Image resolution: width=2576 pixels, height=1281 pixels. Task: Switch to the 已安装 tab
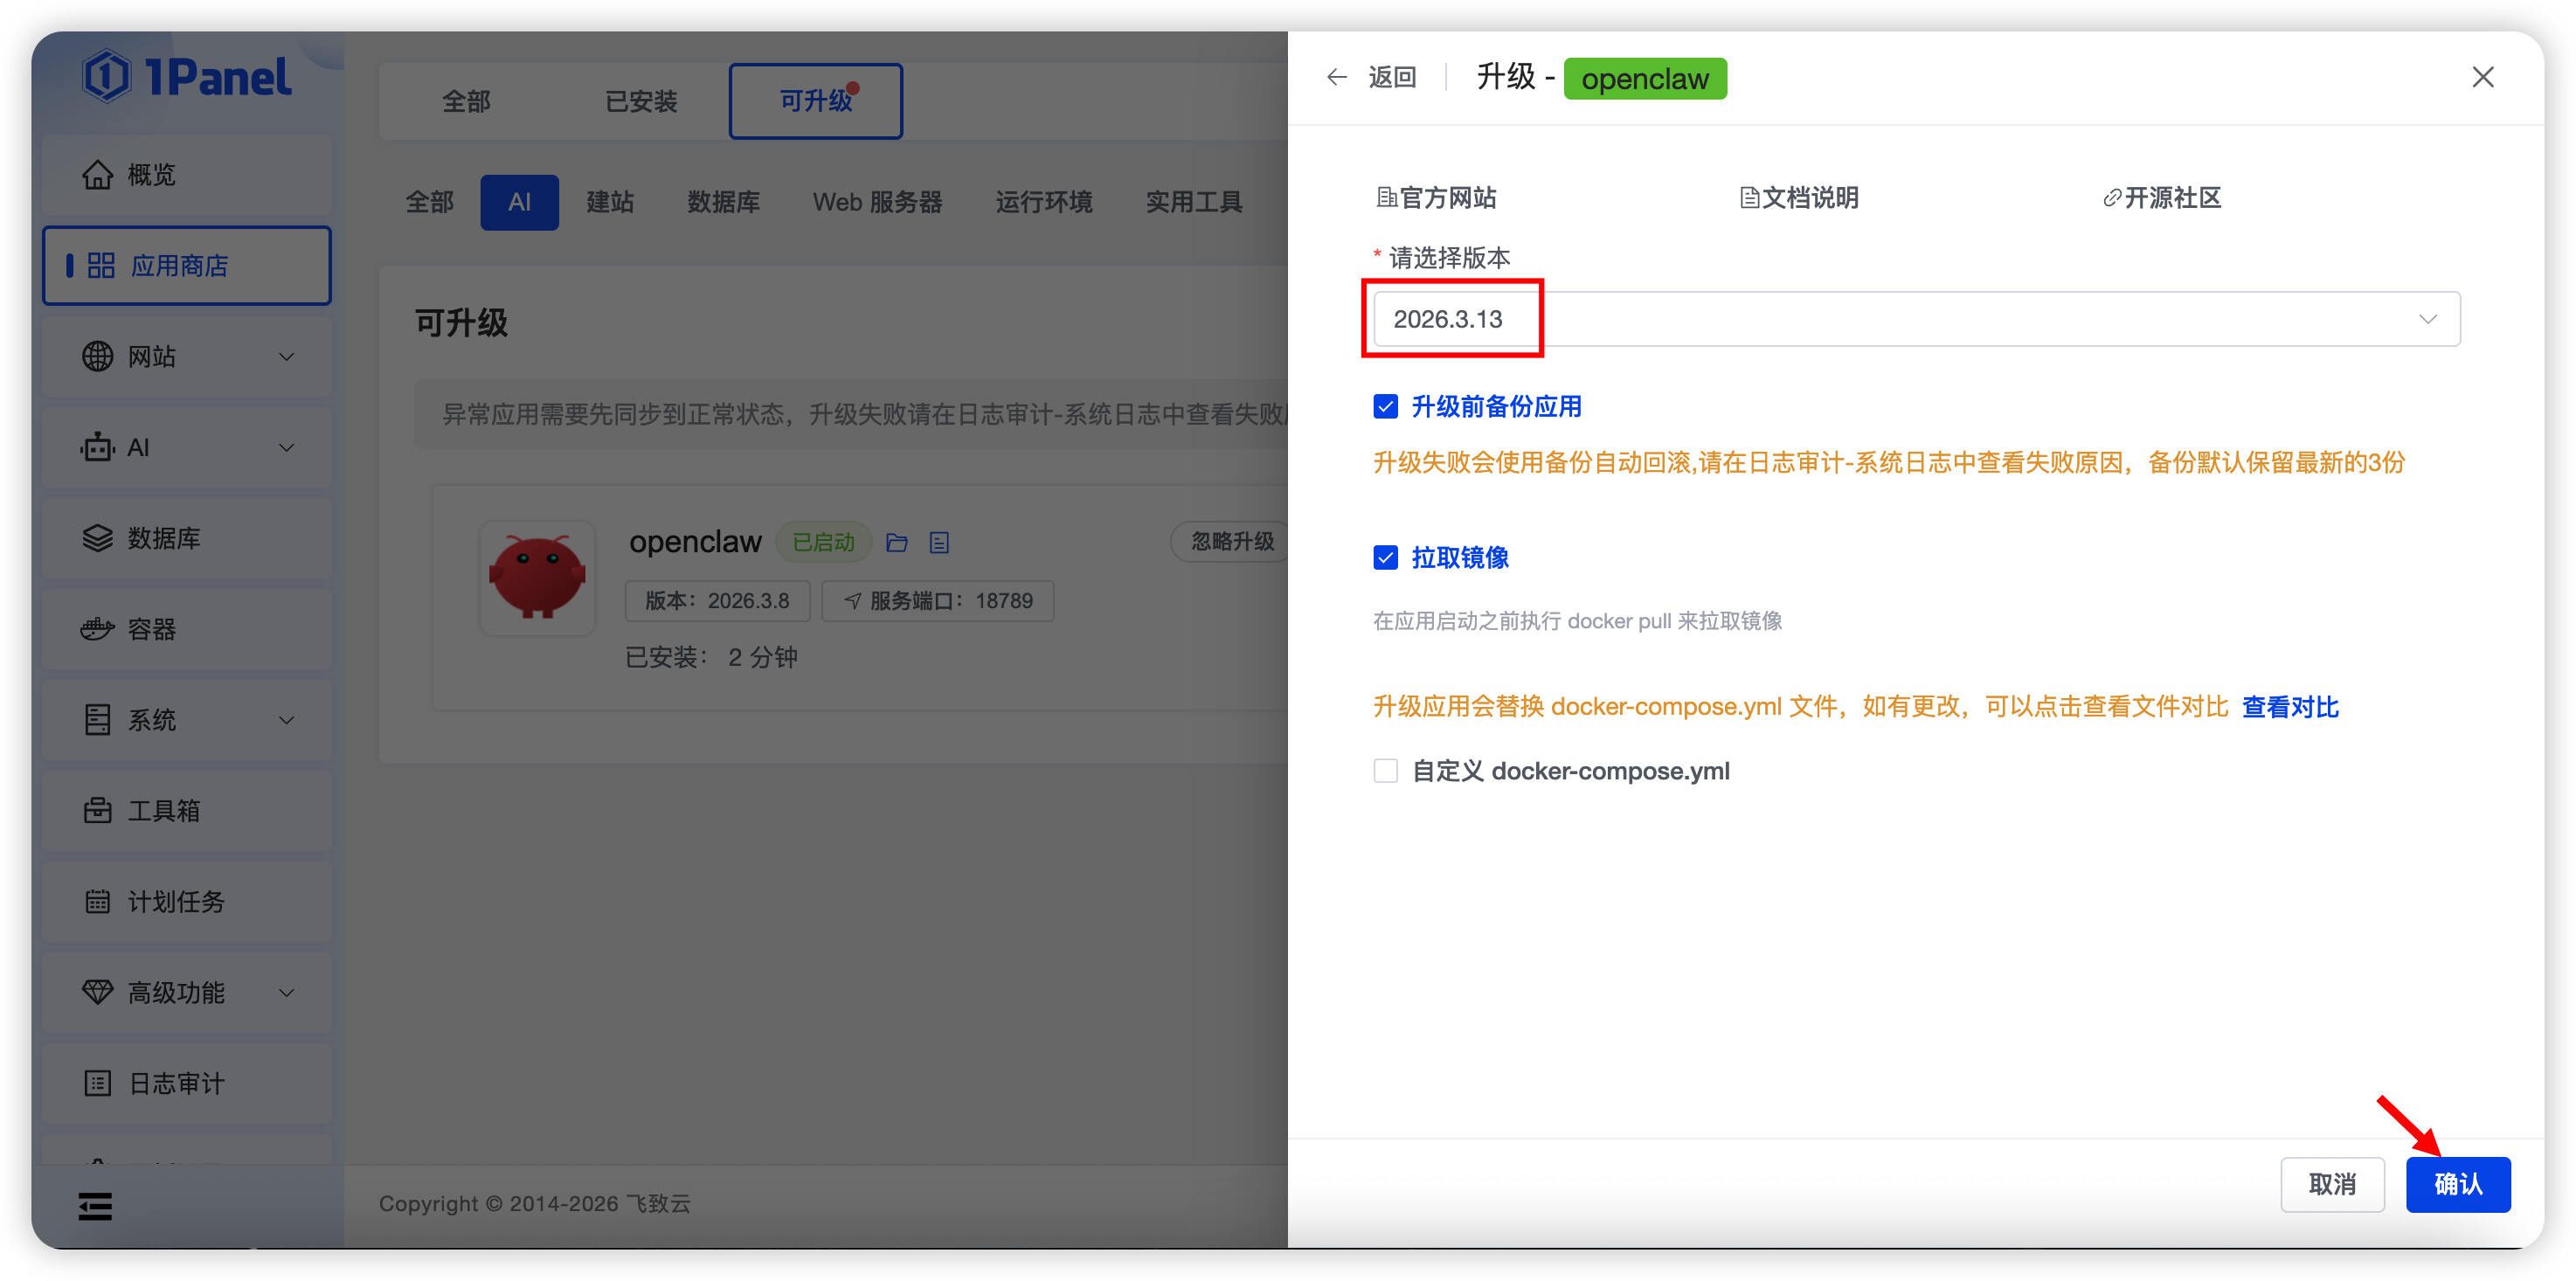[x=641, y=101]
